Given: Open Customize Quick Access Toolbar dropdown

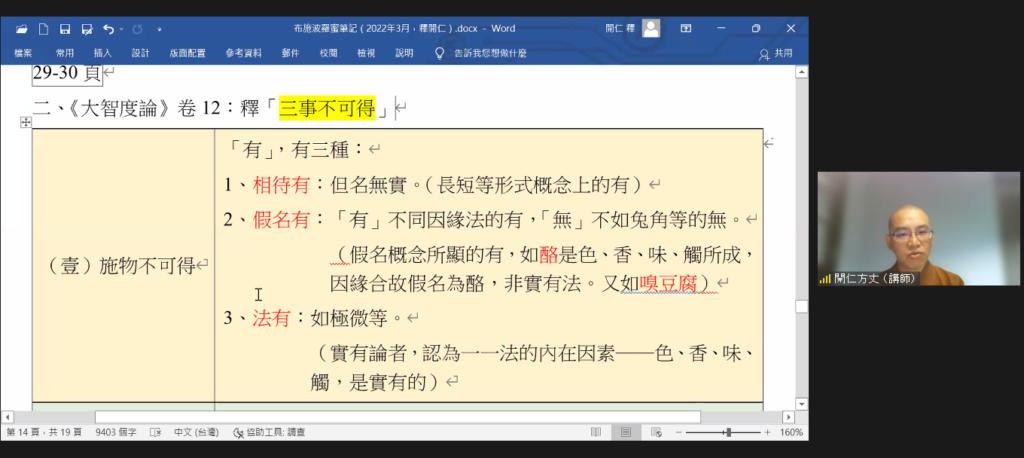Looking at the screenshot, I should click(x=160, y=29).
